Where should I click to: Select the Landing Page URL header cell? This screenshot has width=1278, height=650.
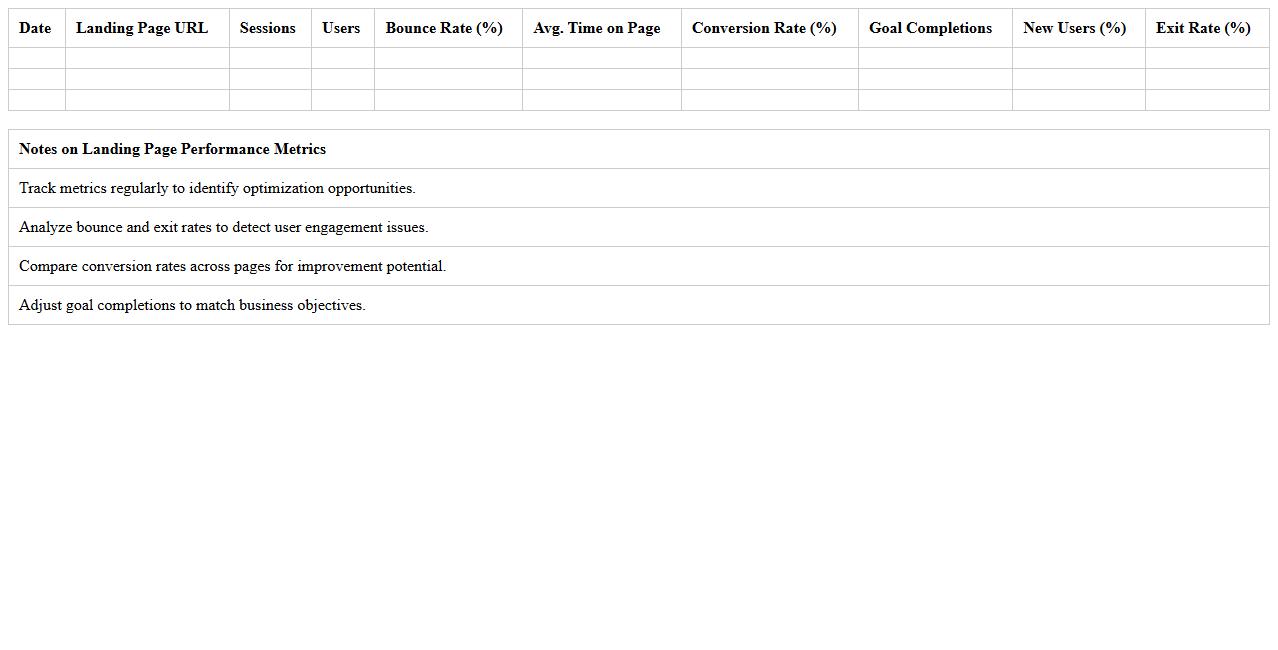[146, 28]
